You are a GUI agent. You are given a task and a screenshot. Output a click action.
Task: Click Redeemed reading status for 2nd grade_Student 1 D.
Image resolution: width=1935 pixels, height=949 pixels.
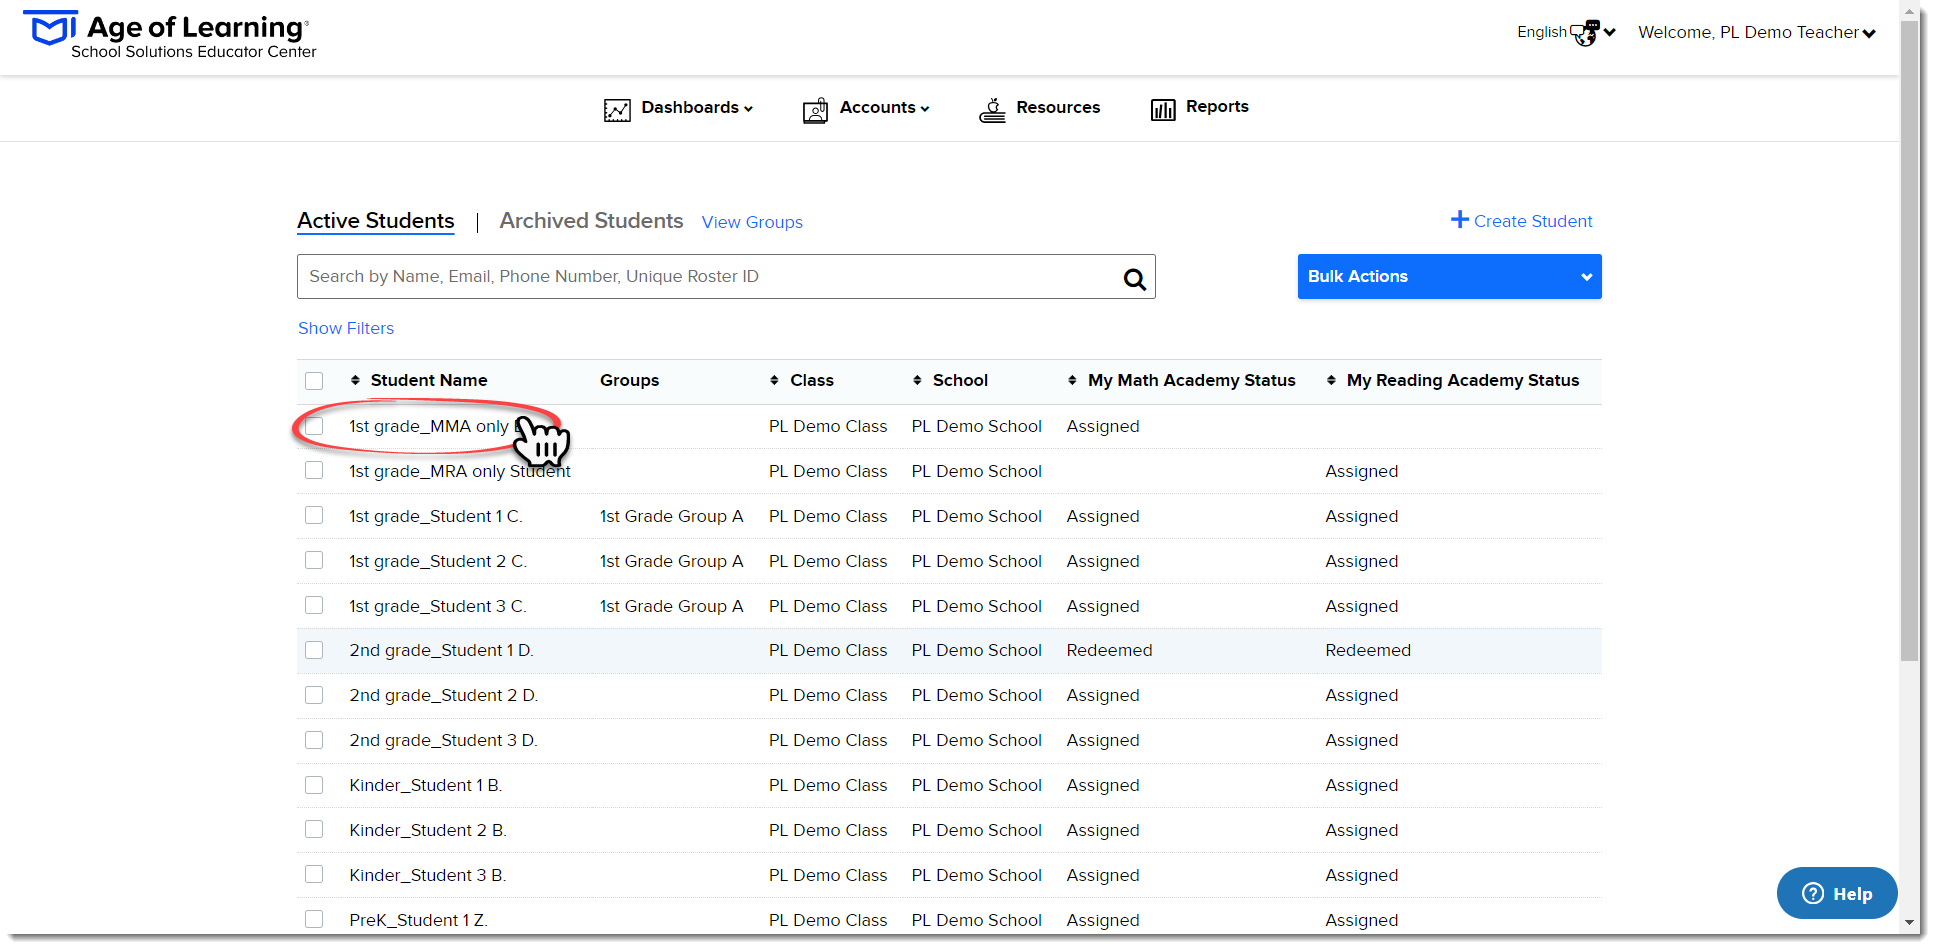[1368, 650]
